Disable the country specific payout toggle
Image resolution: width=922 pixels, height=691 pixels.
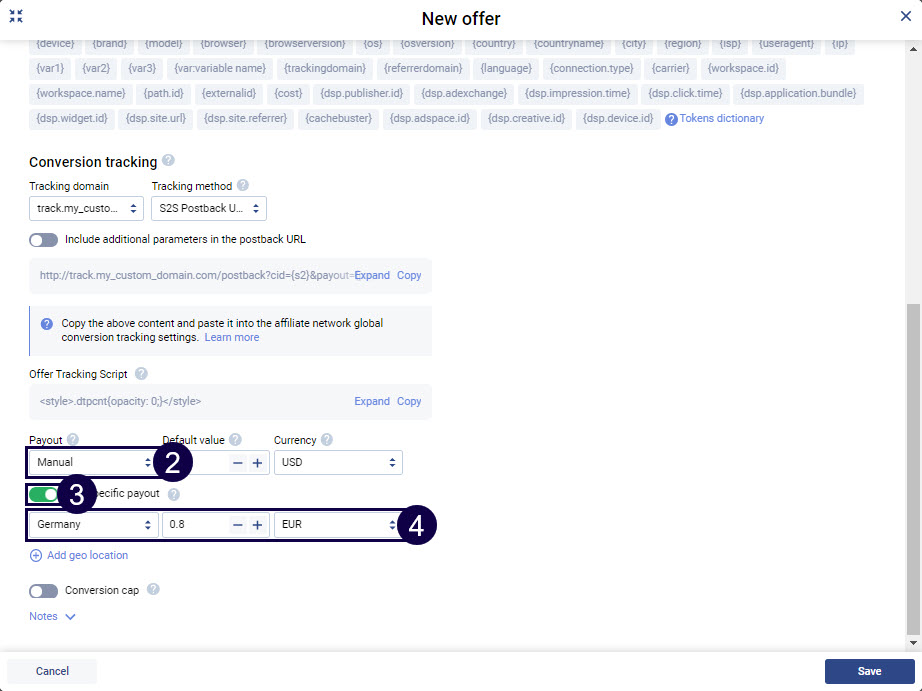pyautogui.click(x=44, y=494)
